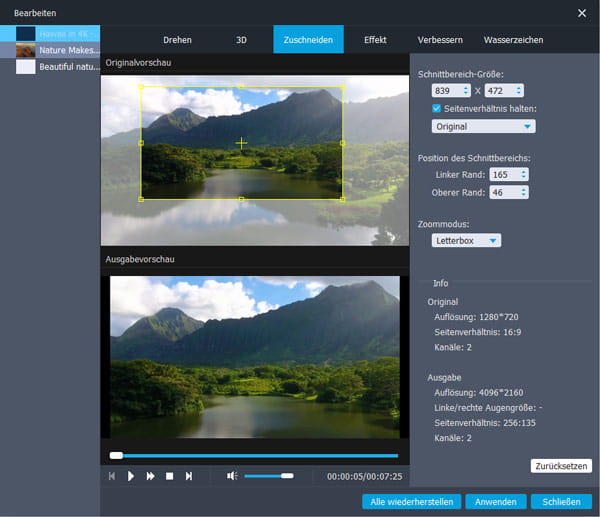This screenshot has height=517, width=600.
Task: Toggle Seitenverhältnis halten checkbox
Action: [437, 108]
